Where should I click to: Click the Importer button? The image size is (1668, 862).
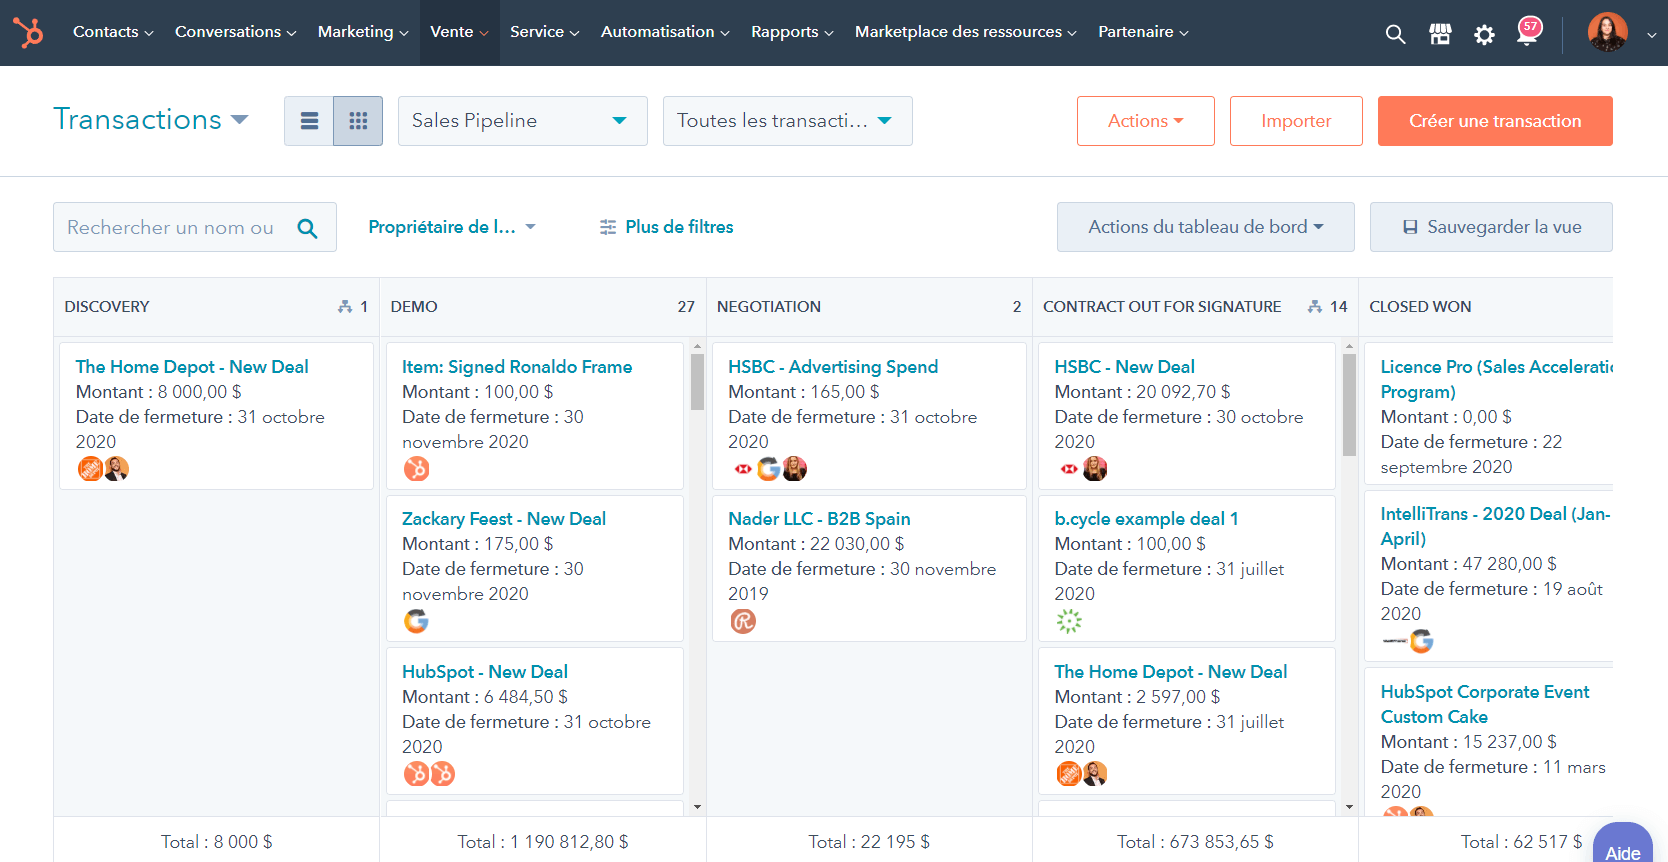pyautogui.click(x=1295, y=121)
